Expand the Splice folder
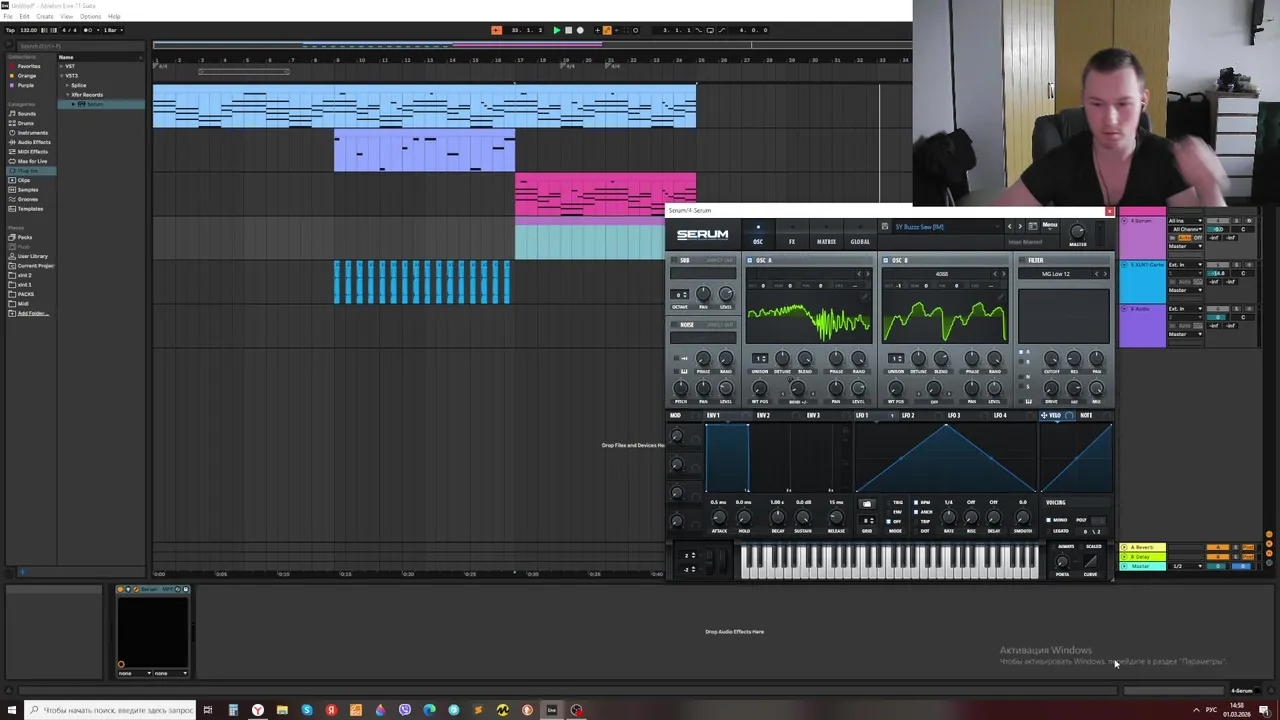The height and width of the screenshot is (720, 1280). coord(67,85)
